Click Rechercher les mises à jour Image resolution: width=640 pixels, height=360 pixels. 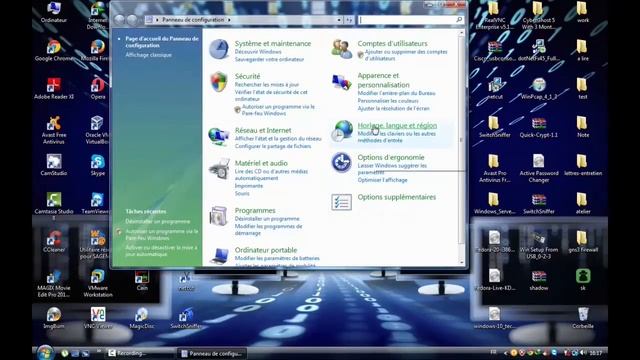[x=267, y=84]
